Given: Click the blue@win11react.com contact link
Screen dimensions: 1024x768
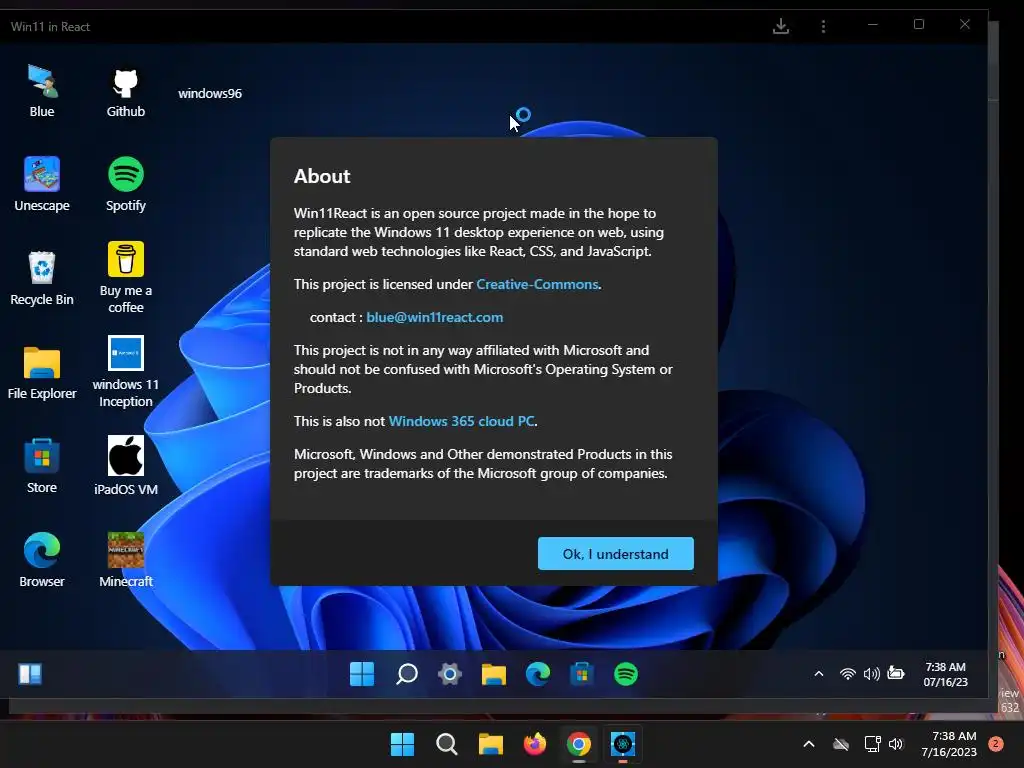Looking at the screenshot, I should [x=435, y=317].
